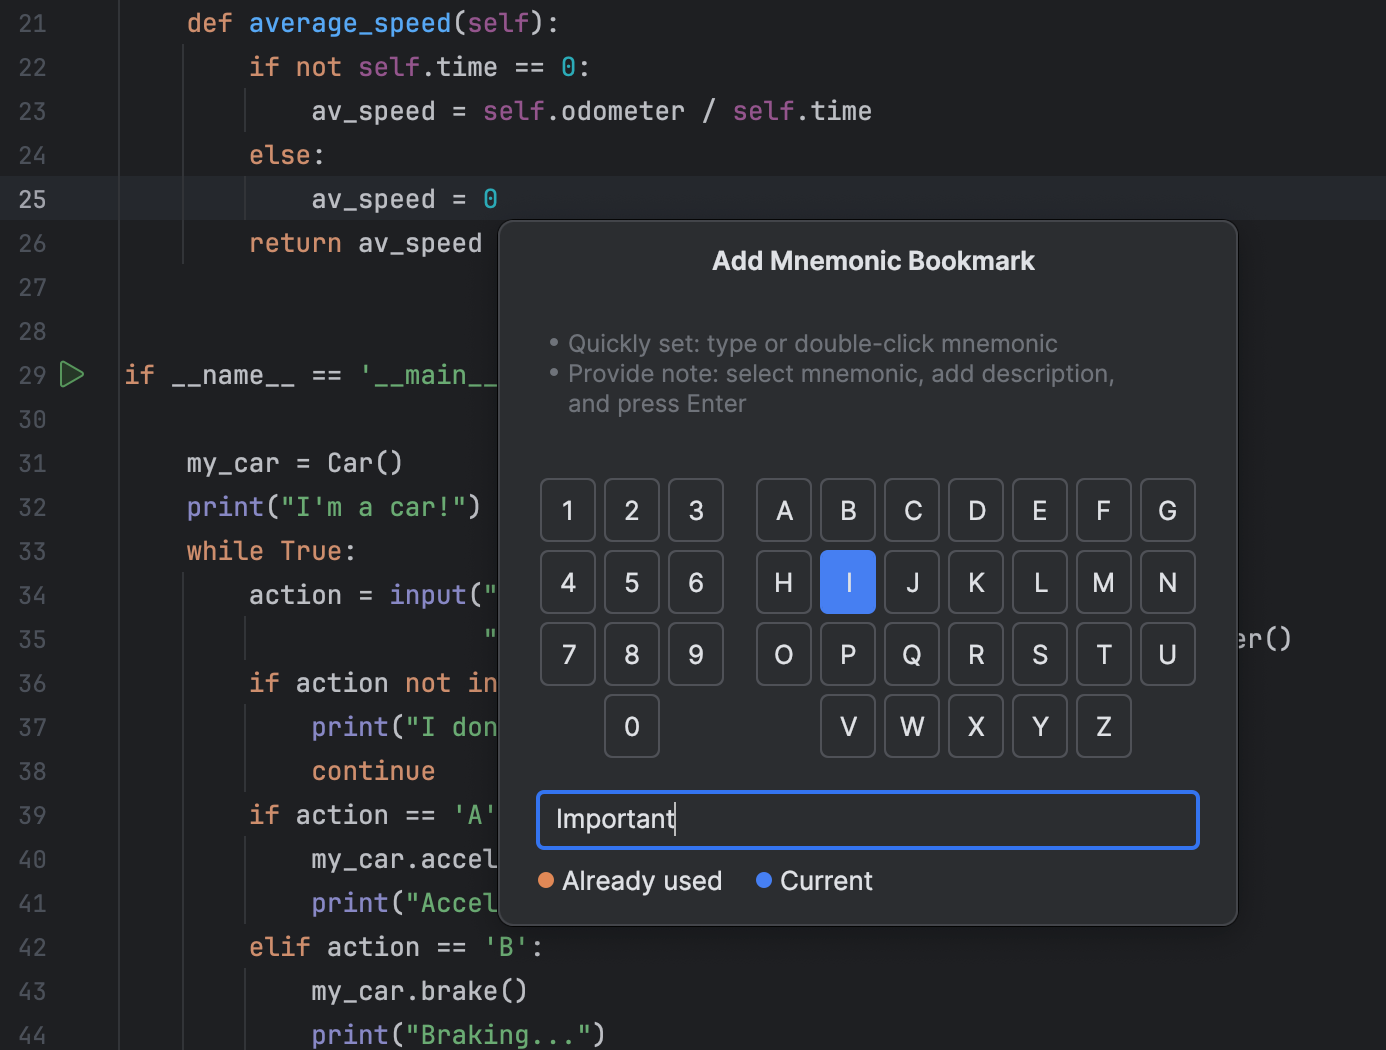Click the blue 'Current' legend dot
Image resolution: width=1386 pixels, height=1050 pixels.
(x=765, y=880)
